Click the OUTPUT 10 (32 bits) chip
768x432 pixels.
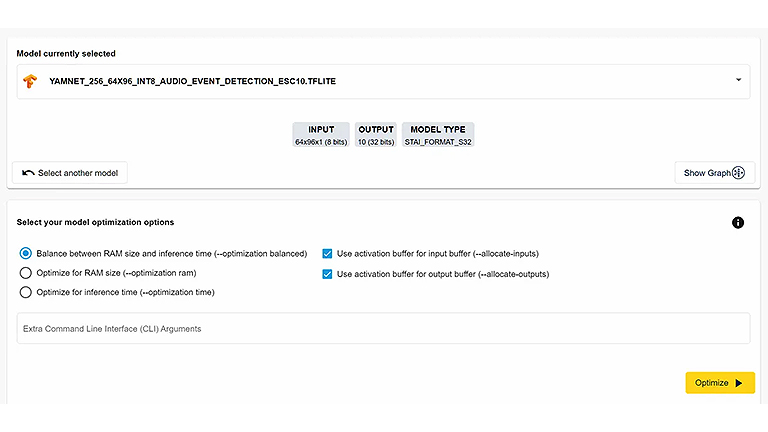pyautogui.click(x=376, y=136)
